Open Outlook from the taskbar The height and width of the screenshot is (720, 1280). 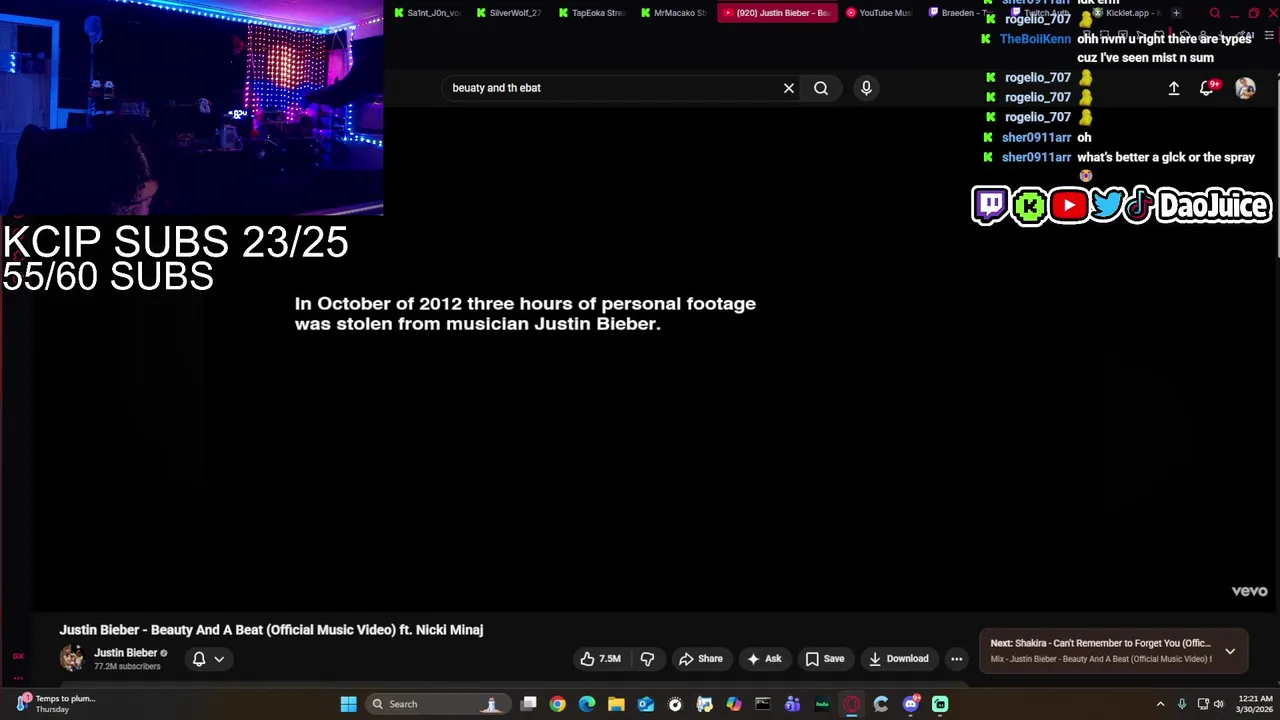pyautogui.click(x=645, y=704)
